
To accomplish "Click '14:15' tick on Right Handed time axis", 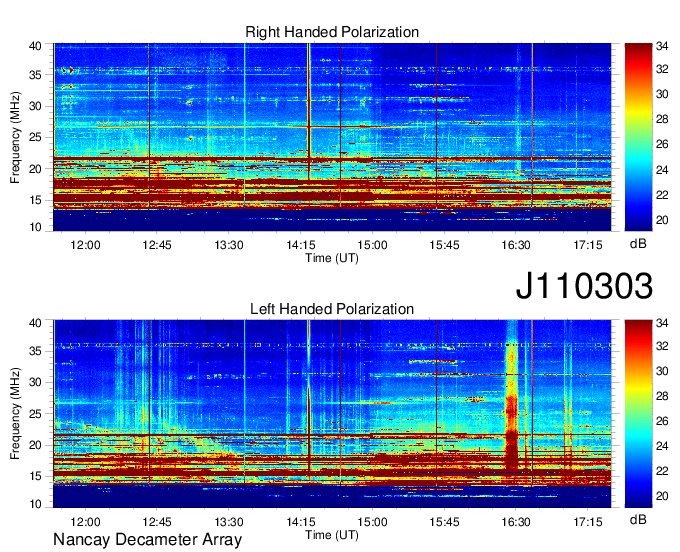I will 301,245.
